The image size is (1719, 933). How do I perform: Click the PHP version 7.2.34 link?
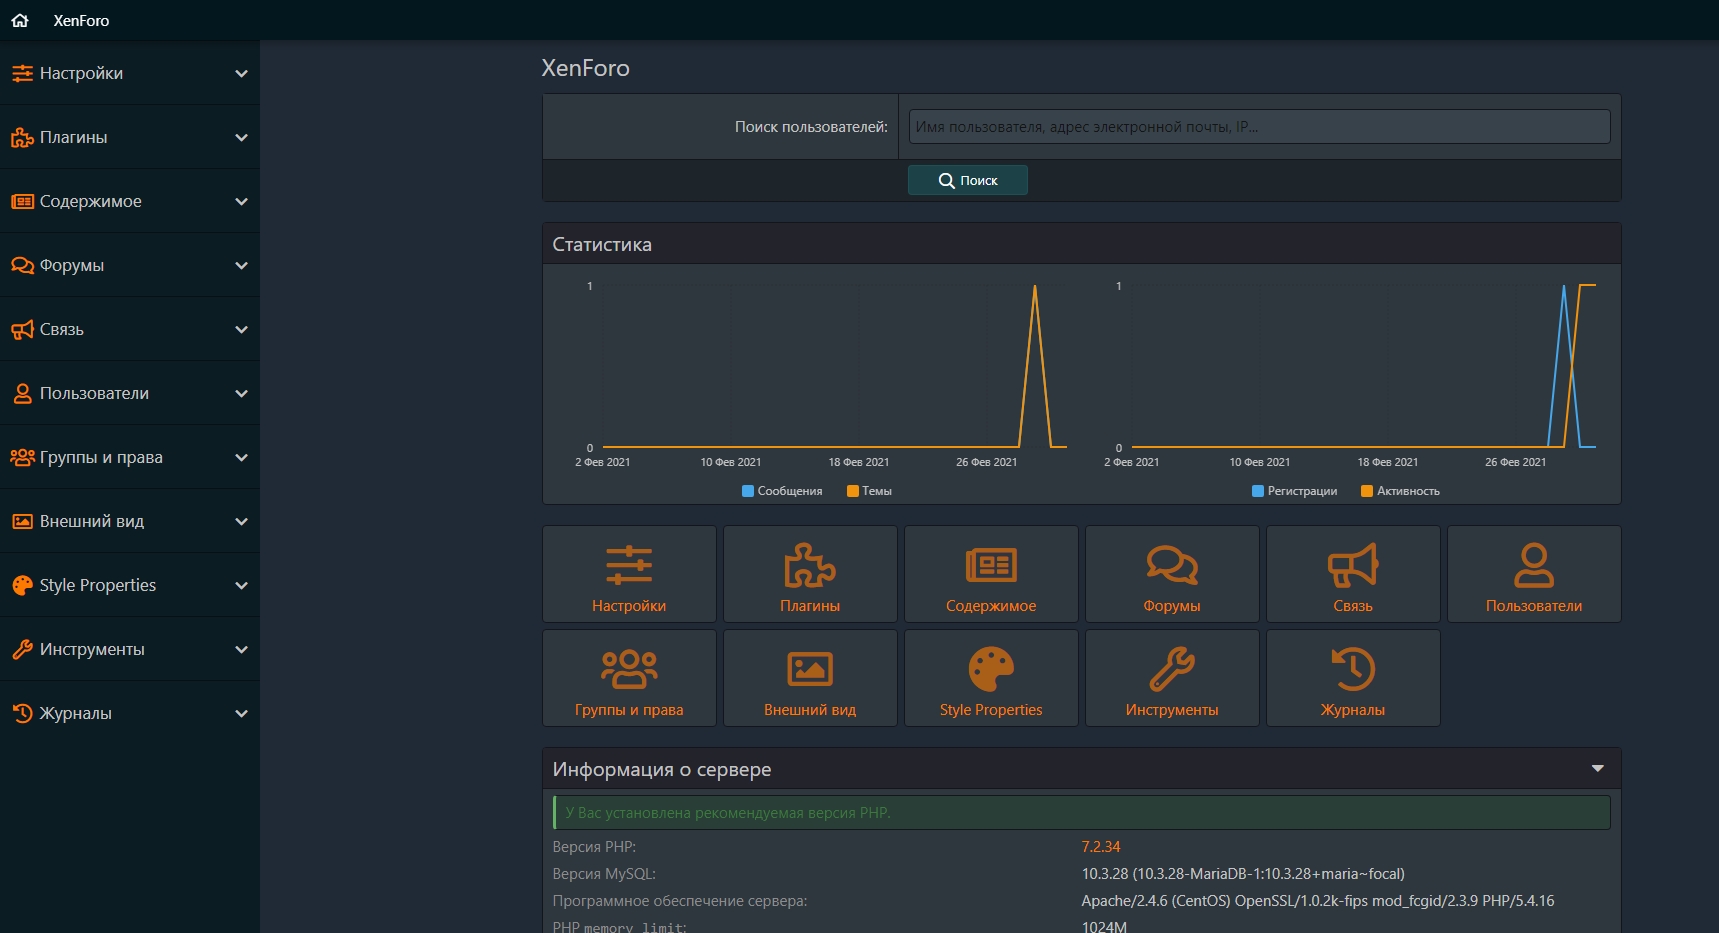1101,847
